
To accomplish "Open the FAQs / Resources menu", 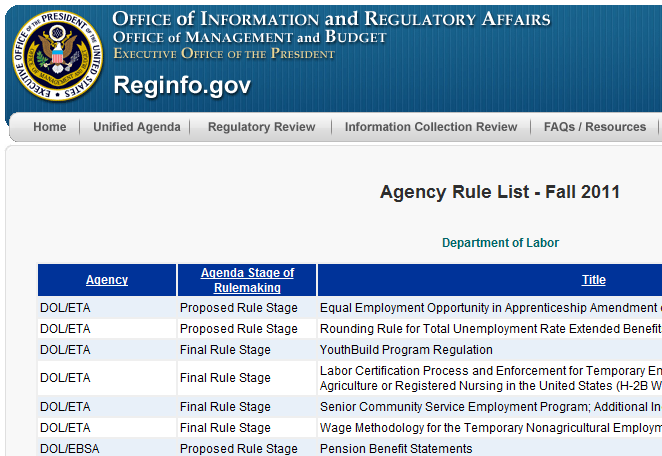I will click(x=595, y=127).
